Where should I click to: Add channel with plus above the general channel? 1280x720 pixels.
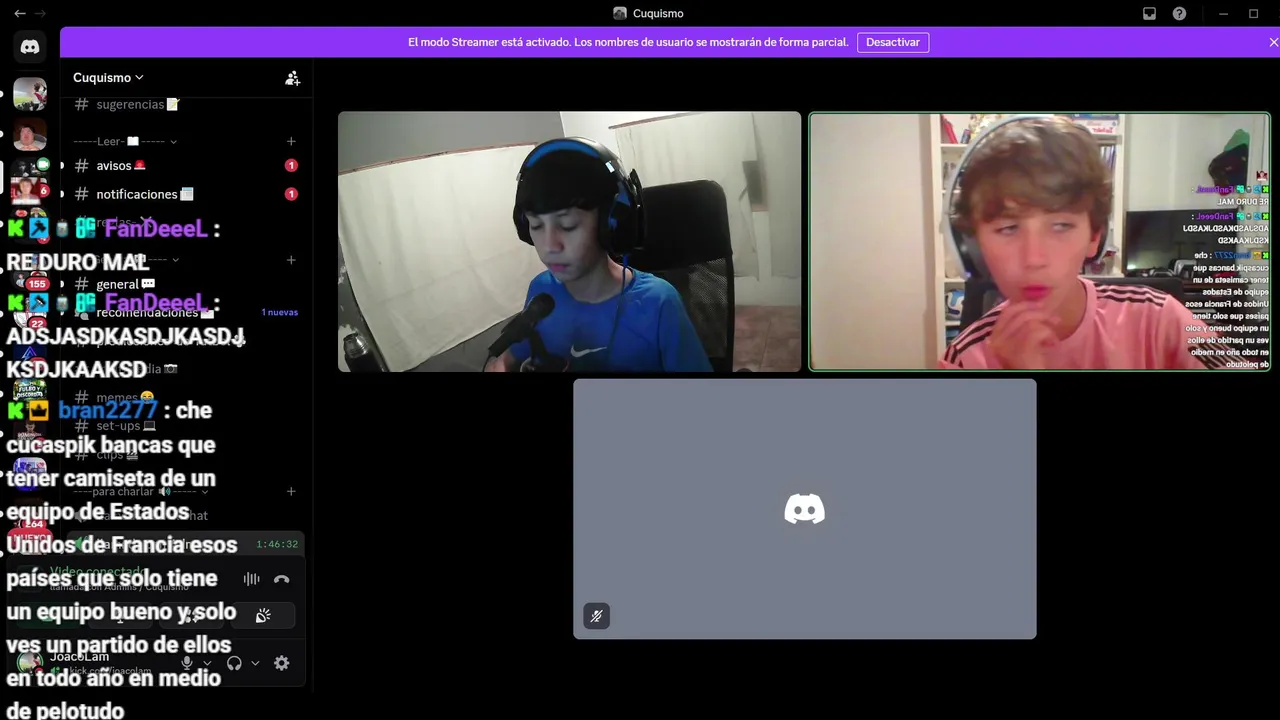(291, 260)
